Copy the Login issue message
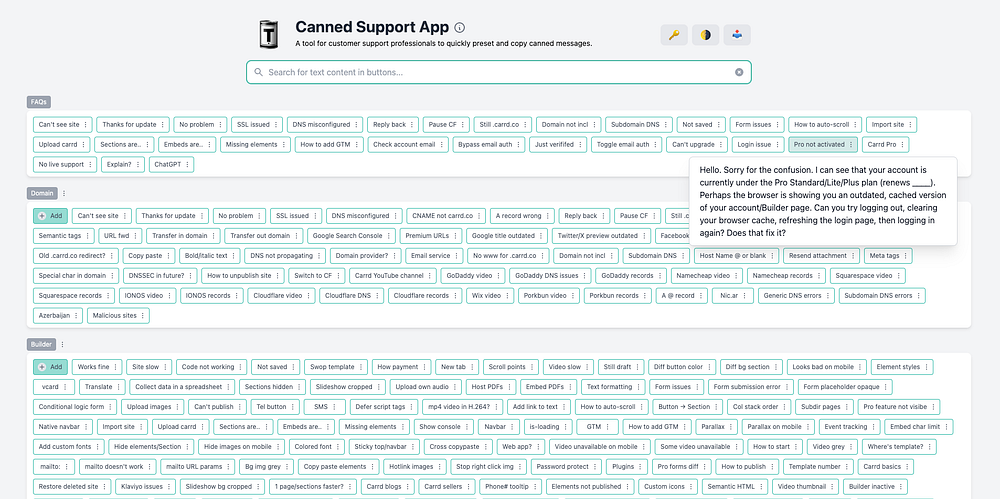 coord(754,145)
